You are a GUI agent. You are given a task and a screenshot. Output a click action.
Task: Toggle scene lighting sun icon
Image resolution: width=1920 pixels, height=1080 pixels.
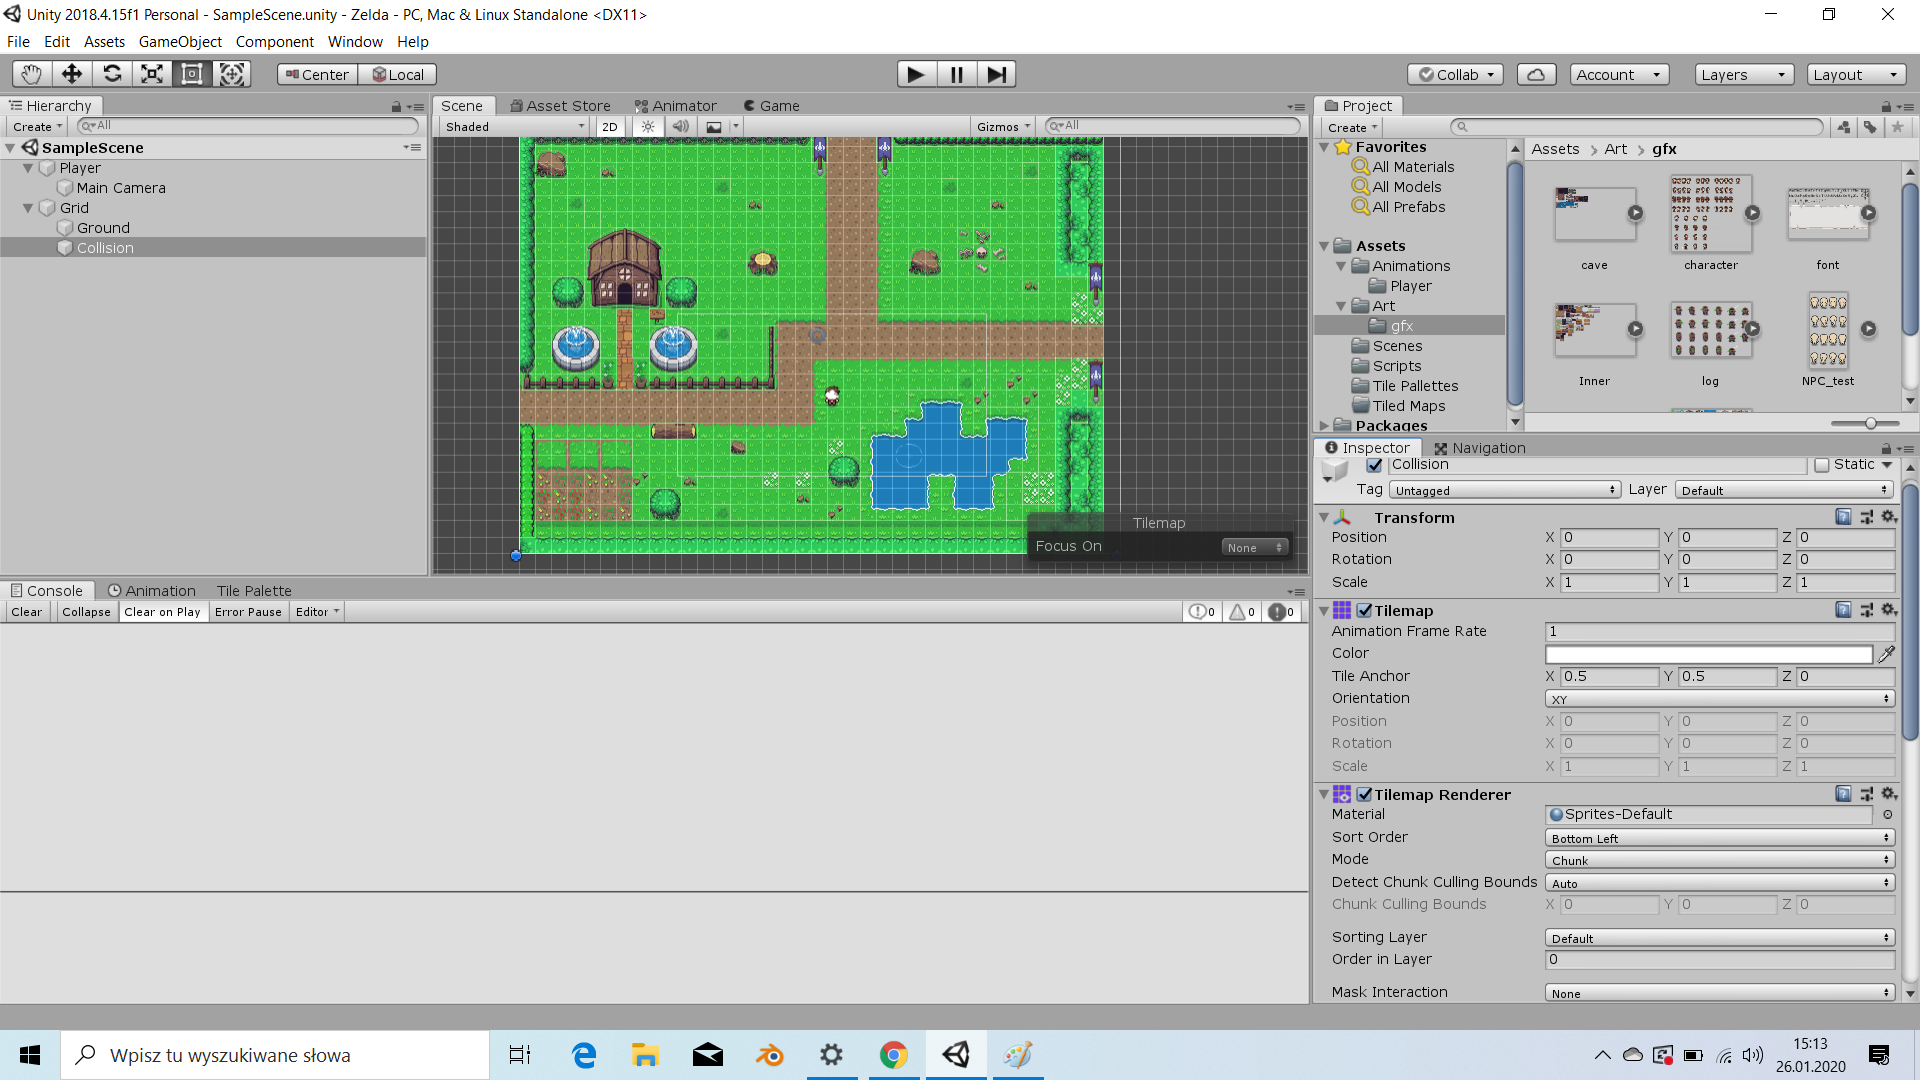point(648,127)
